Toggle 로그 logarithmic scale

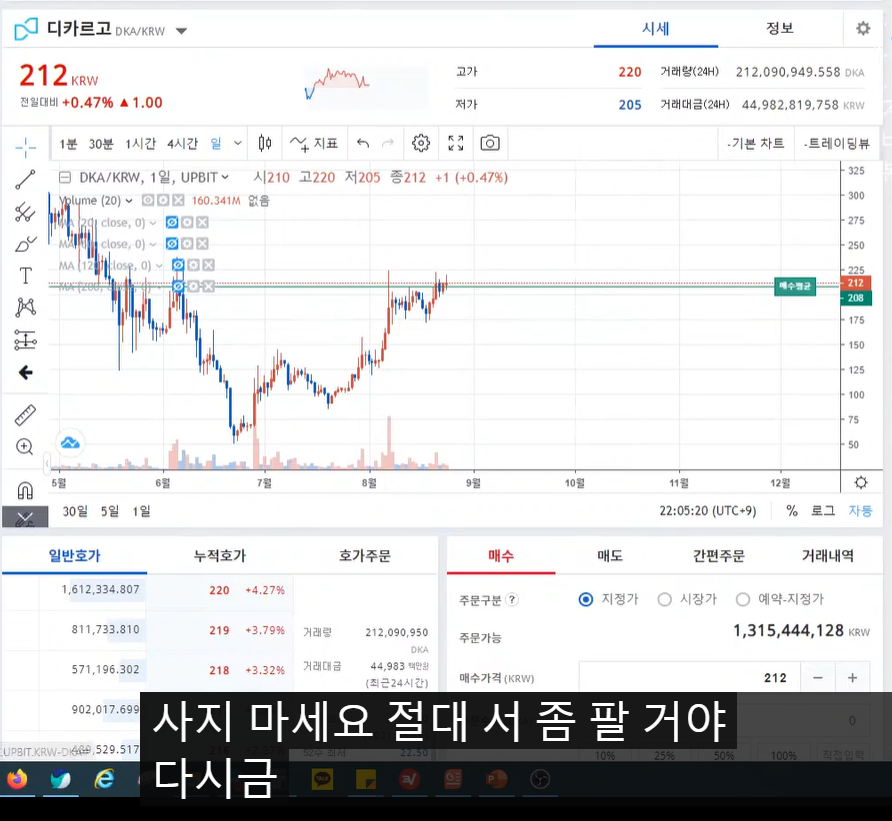coord(823,511)
